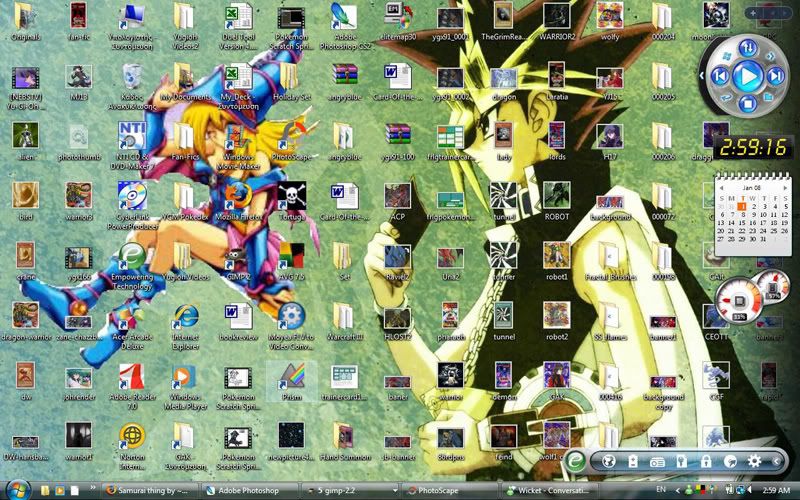
Task: Open the gimp-2.2 taskbar group dropdown arrow
Action: coord(395,491)
